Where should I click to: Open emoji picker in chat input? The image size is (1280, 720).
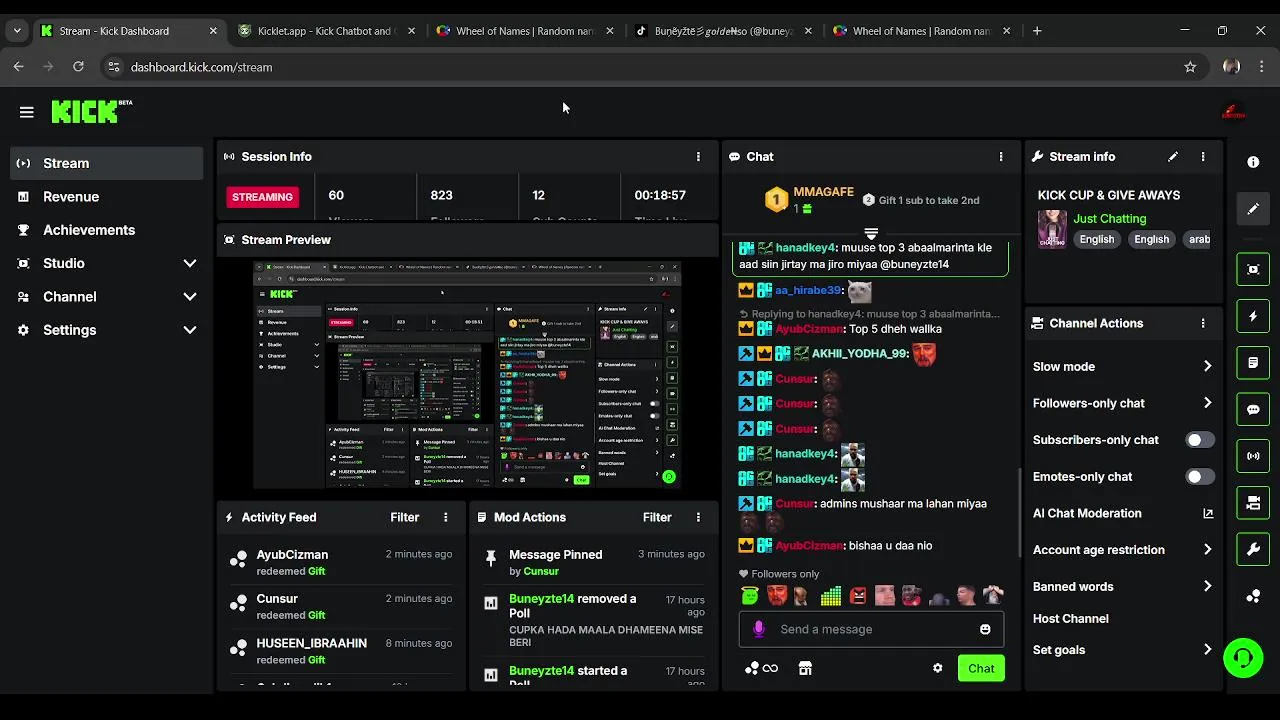tap(985, 629)
